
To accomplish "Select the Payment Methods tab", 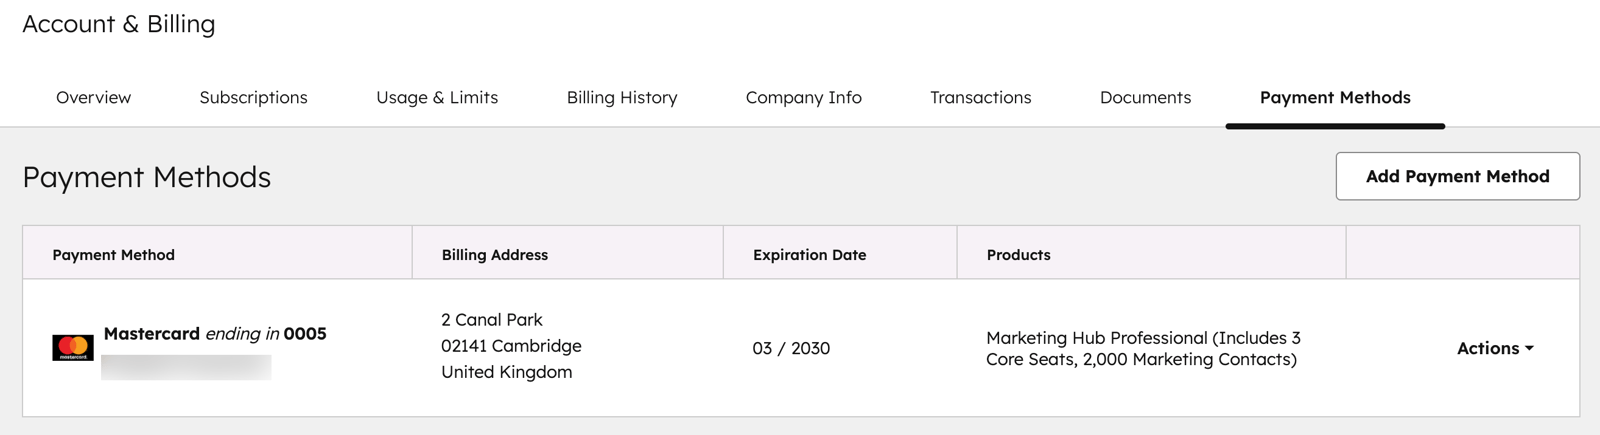I will coord(1335,97).
